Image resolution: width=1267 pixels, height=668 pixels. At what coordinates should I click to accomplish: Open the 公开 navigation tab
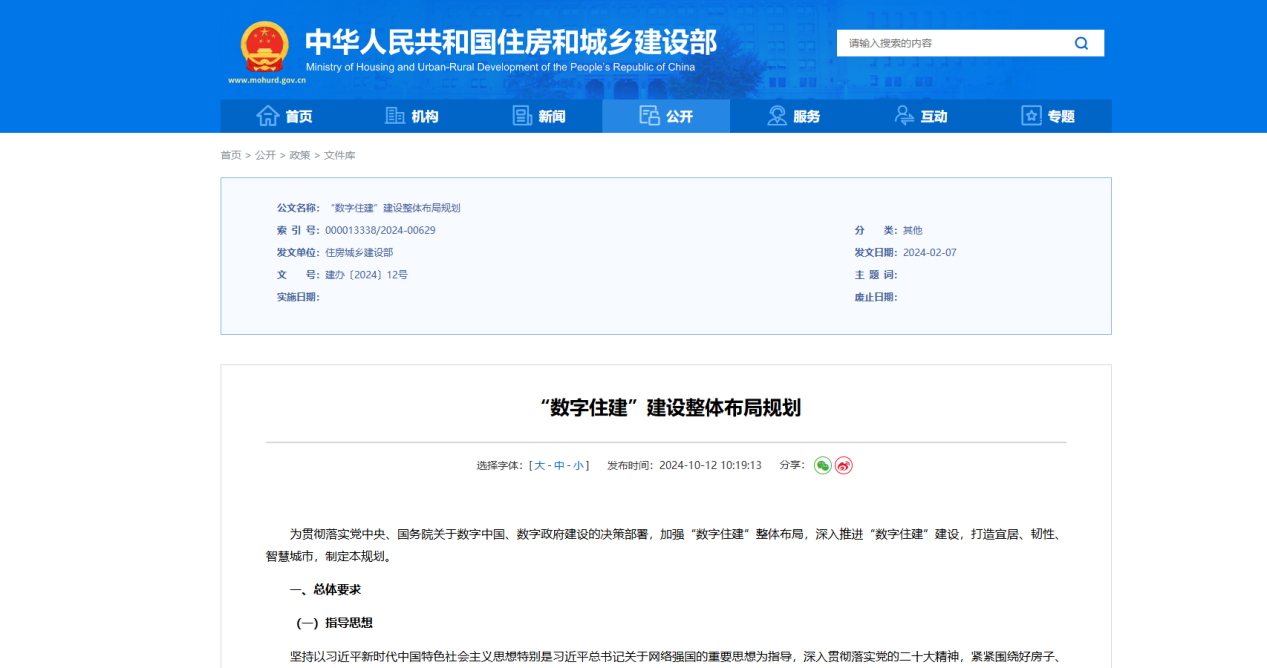coord(666,116)
